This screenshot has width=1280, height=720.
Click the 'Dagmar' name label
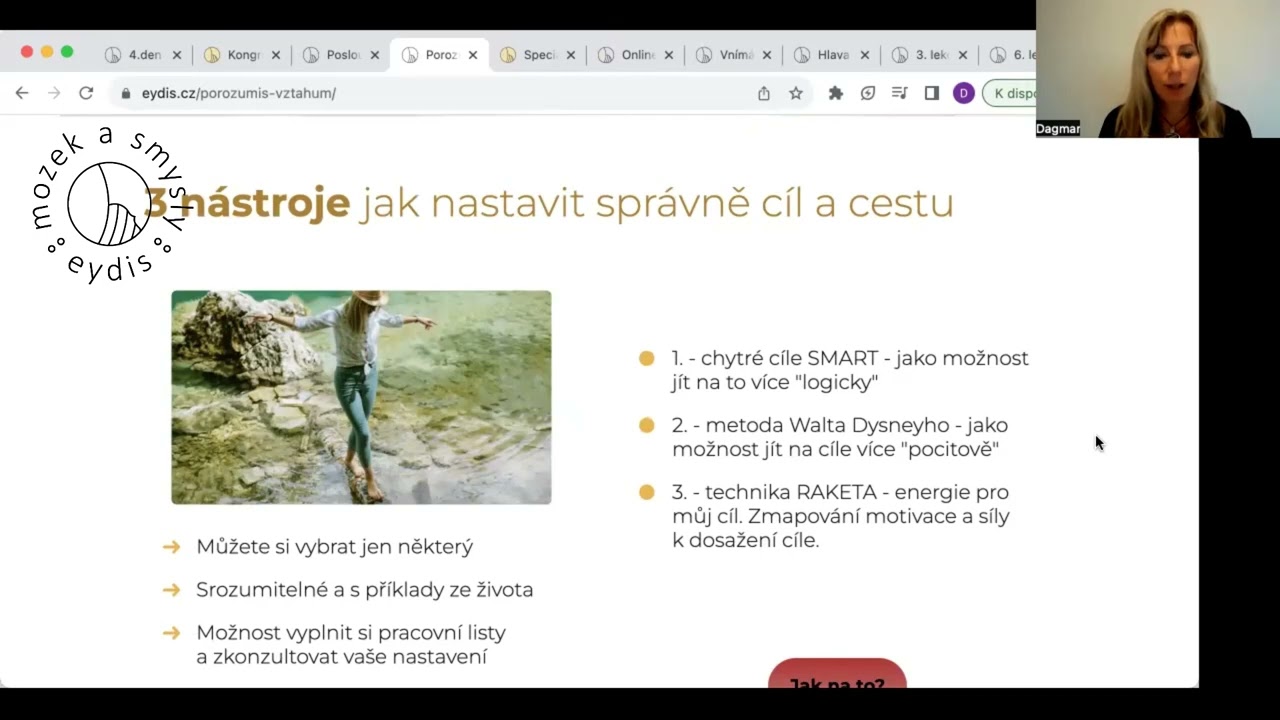pyautogui.click(x=1058, y=129)
